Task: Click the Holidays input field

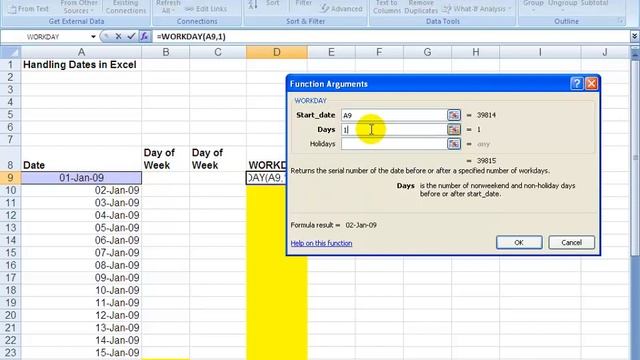Action: 394,144
